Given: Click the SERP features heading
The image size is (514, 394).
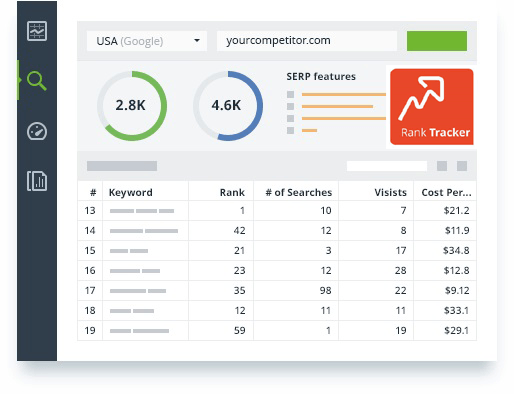Looking at the screenshot, I should coord(321,77).
